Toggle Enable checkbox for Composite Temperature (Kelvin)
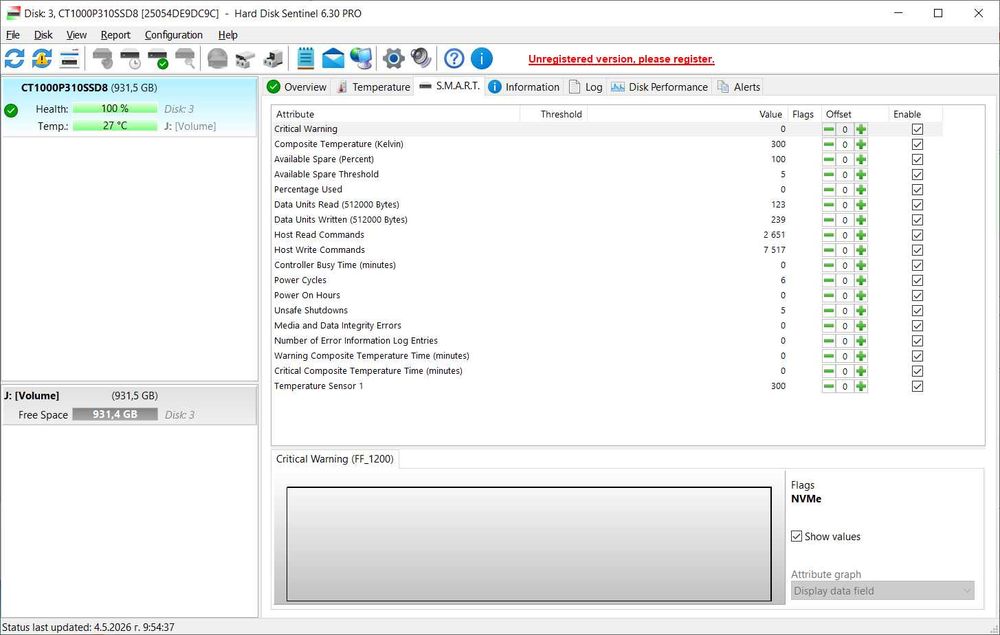 (917, 144)
